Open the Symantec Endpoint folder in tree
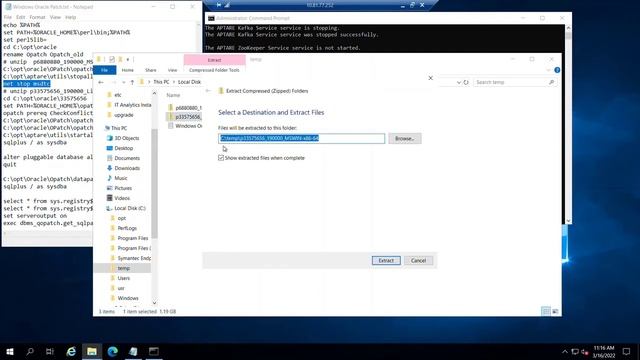This screenshot has width=640, height=360. click(x=134, y=258)
